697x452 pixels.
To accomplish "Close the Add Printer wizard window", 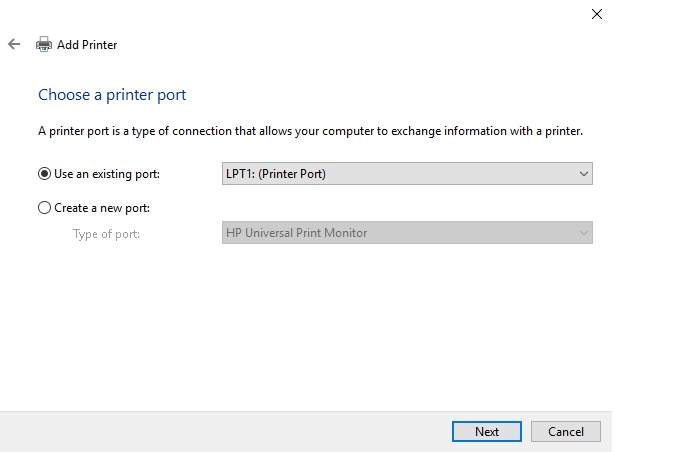I will pos(597,14).
